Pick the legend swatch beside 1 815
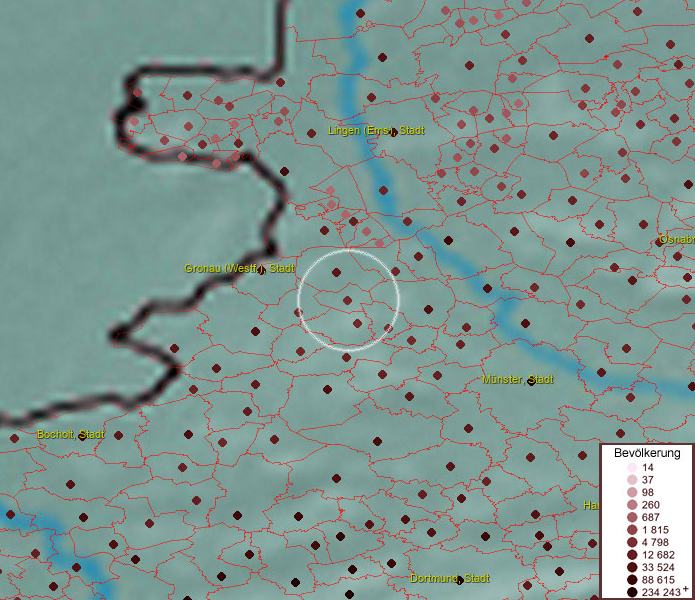Image resolution: width=695 pixels, height=600 pixels. [632, 530]
